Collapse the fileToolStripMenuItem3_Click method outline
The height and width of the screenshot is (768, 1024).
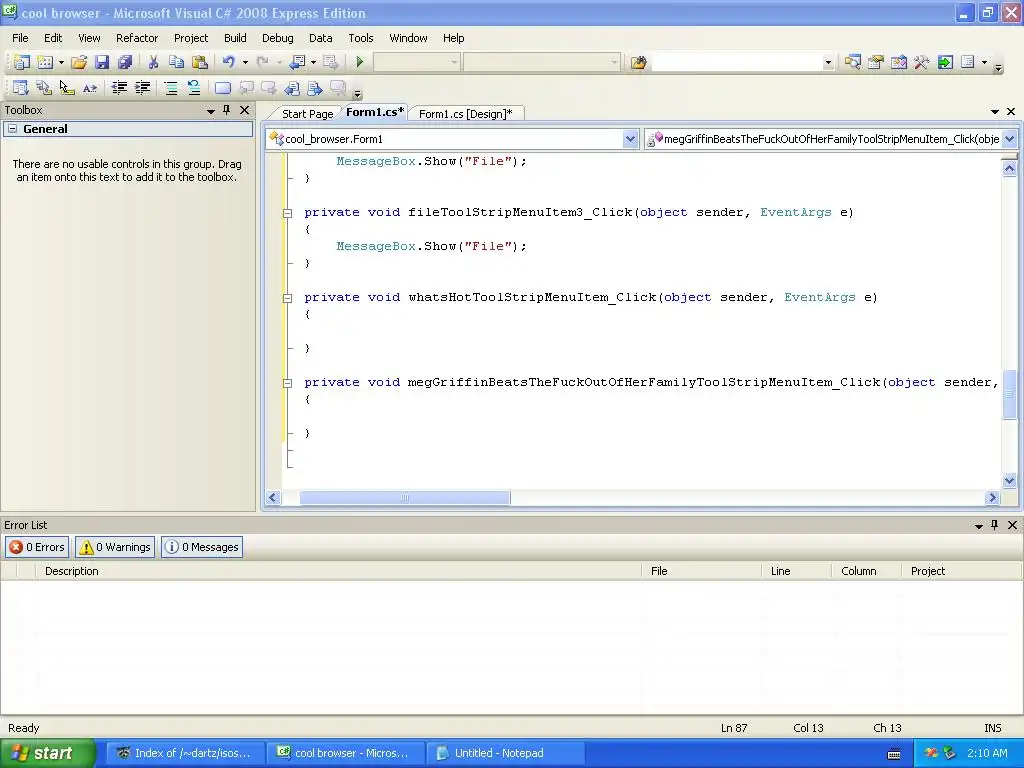pyautogui.click(x=287, y=212)
